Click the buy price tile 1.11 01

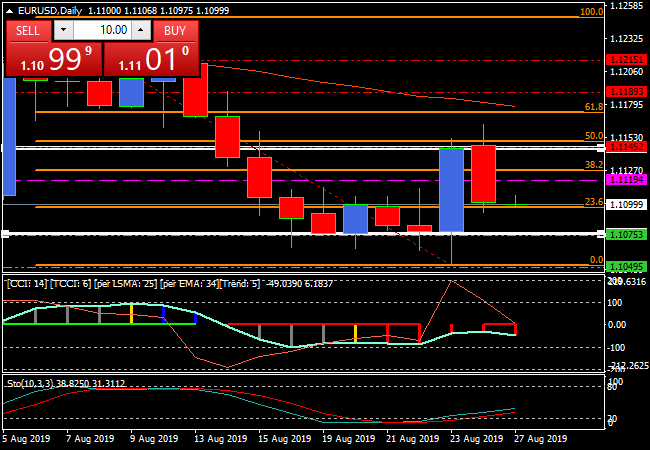coord(151,59)
